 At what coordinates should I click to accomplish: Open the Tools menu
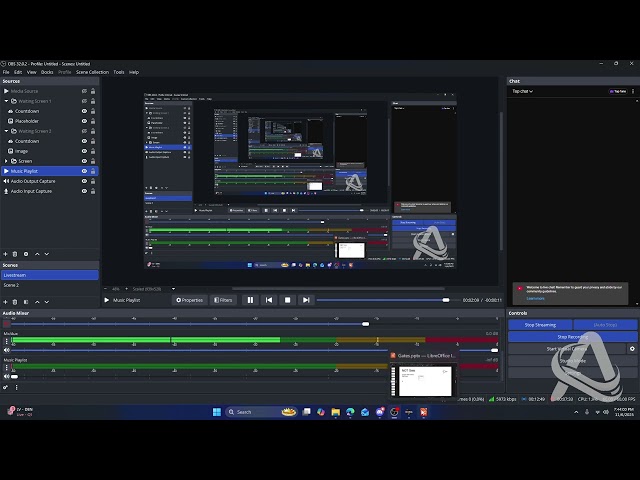tap(118, 72)
